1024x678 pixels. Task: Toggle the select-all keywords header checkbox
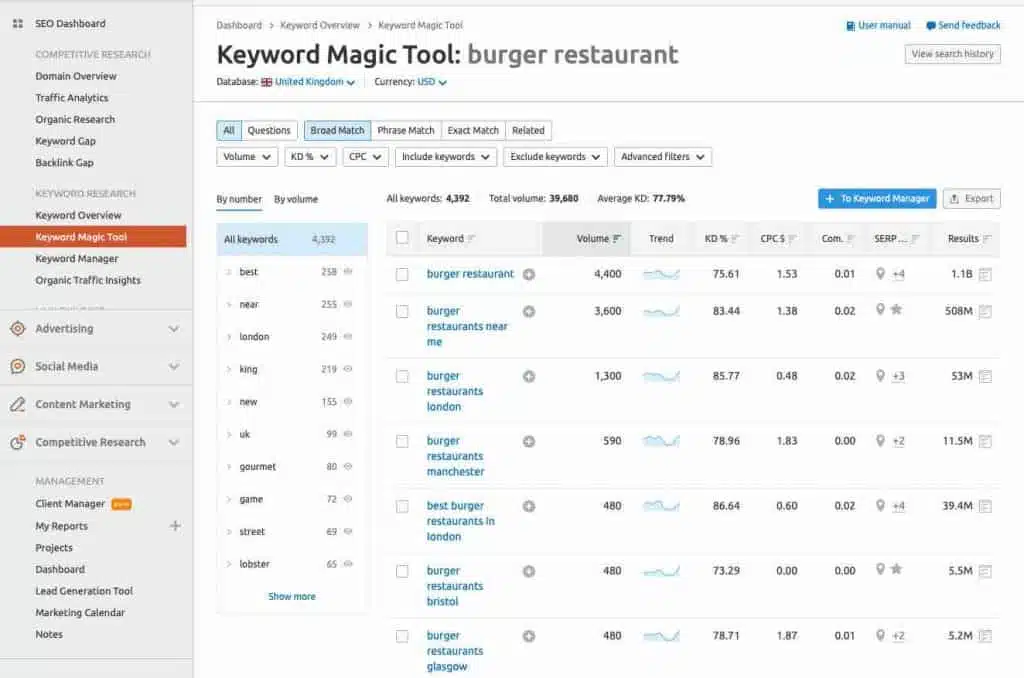click(x=402, y=238)
